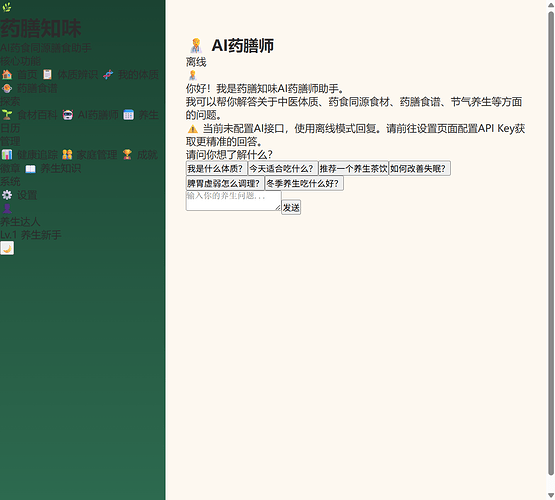Image resolution: width=555 pixels, height=500 pixels.
Task: Click the robot icon for AI药膳师
Action: tap(68, 115)
